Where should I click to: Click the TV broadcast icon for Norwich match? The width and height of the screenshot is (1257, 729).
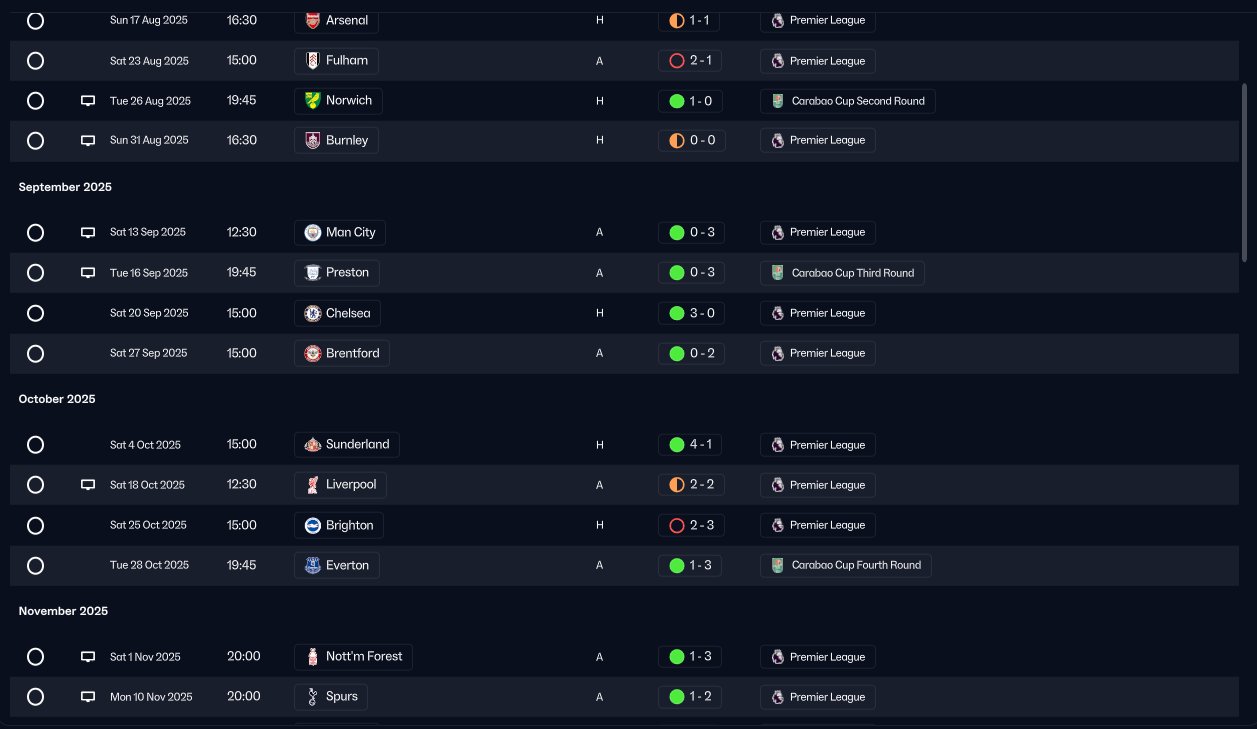(88, 101)
